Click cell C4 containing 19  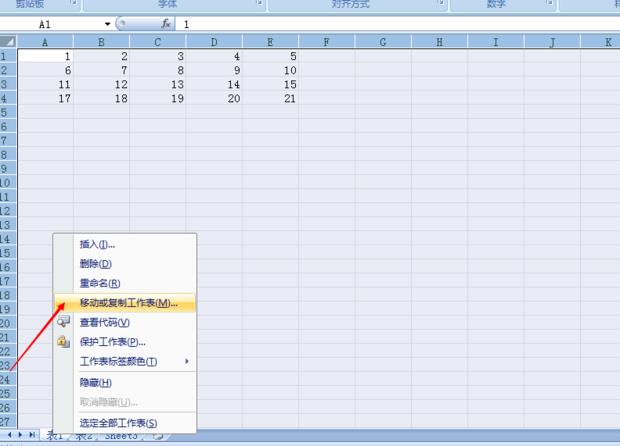158,98
